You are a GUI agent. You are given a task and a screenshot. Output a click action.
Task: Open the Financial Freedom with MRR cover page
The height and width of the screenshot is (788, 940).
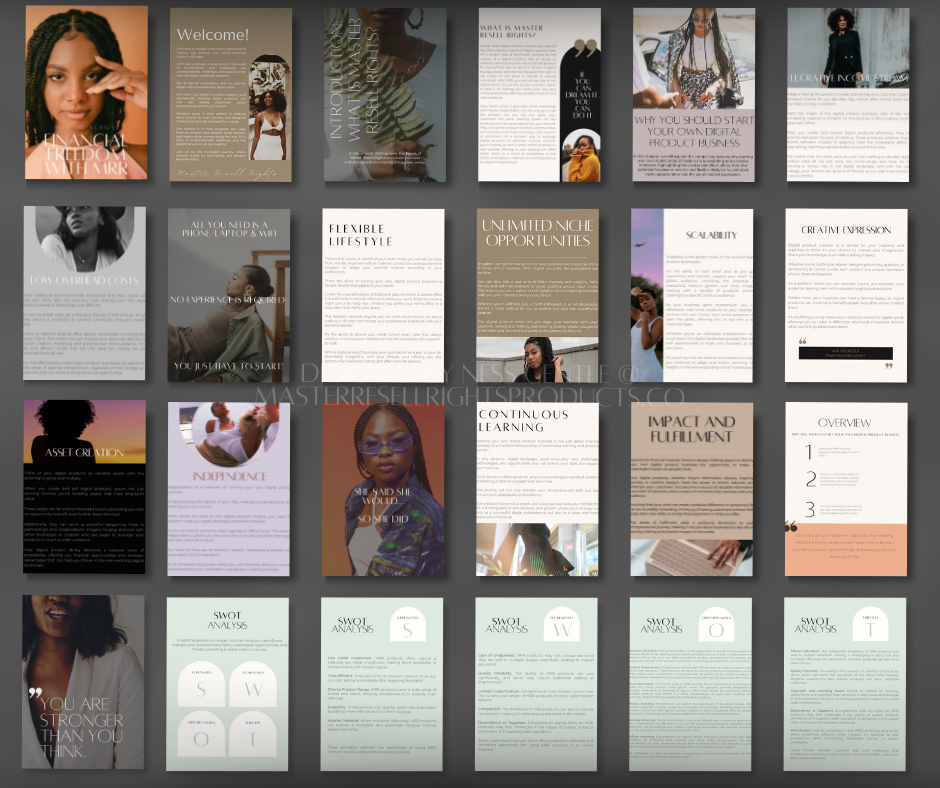tap(86, 93)
